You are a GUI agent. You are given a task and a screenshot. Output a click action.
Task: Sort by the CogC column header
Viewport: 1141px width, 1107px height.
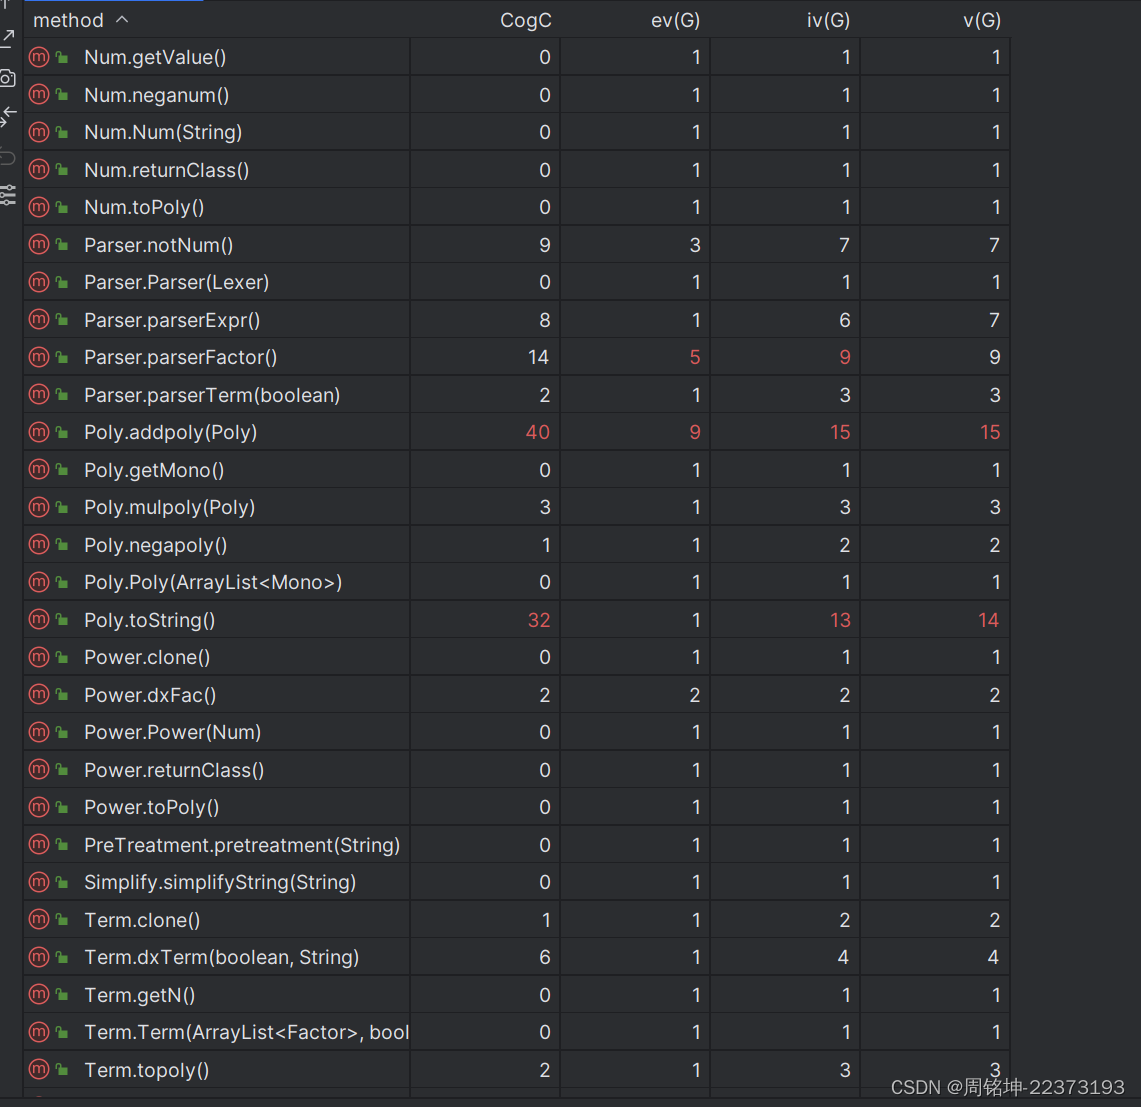525,20
